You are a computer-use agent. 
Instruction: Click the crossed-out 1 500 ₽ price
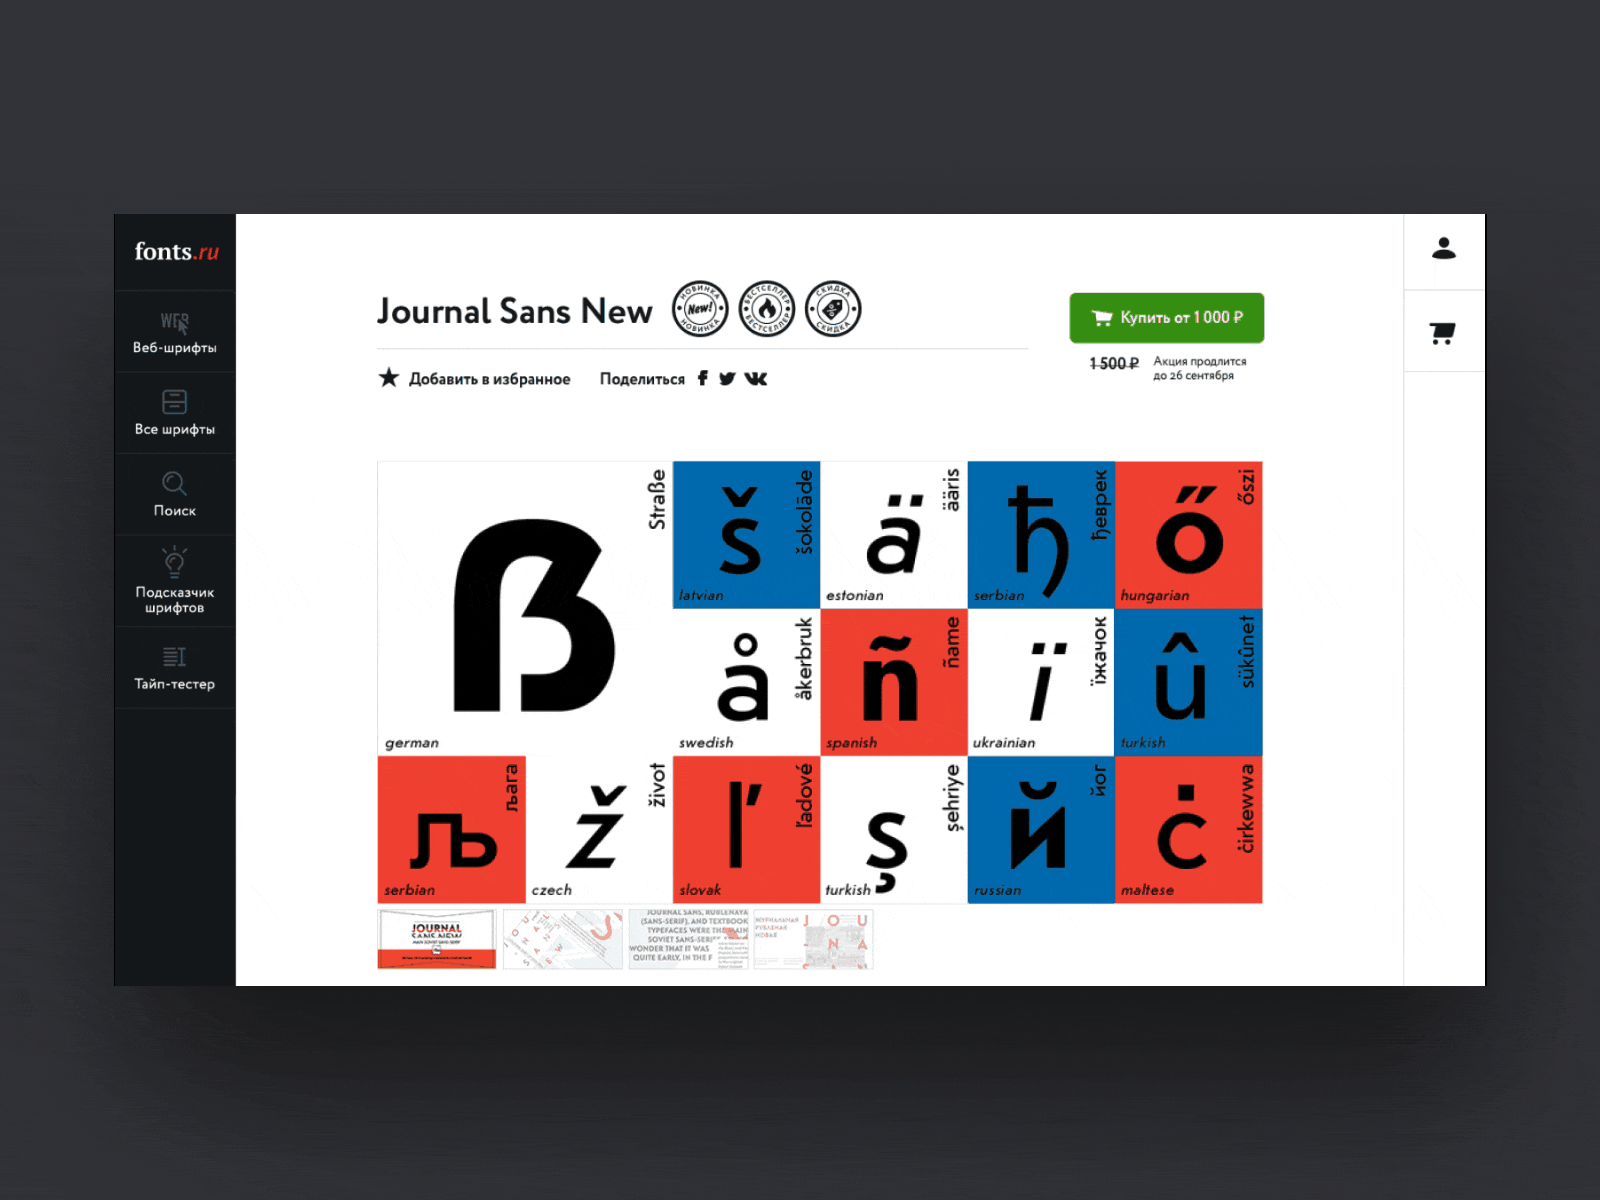[1114, 364]
